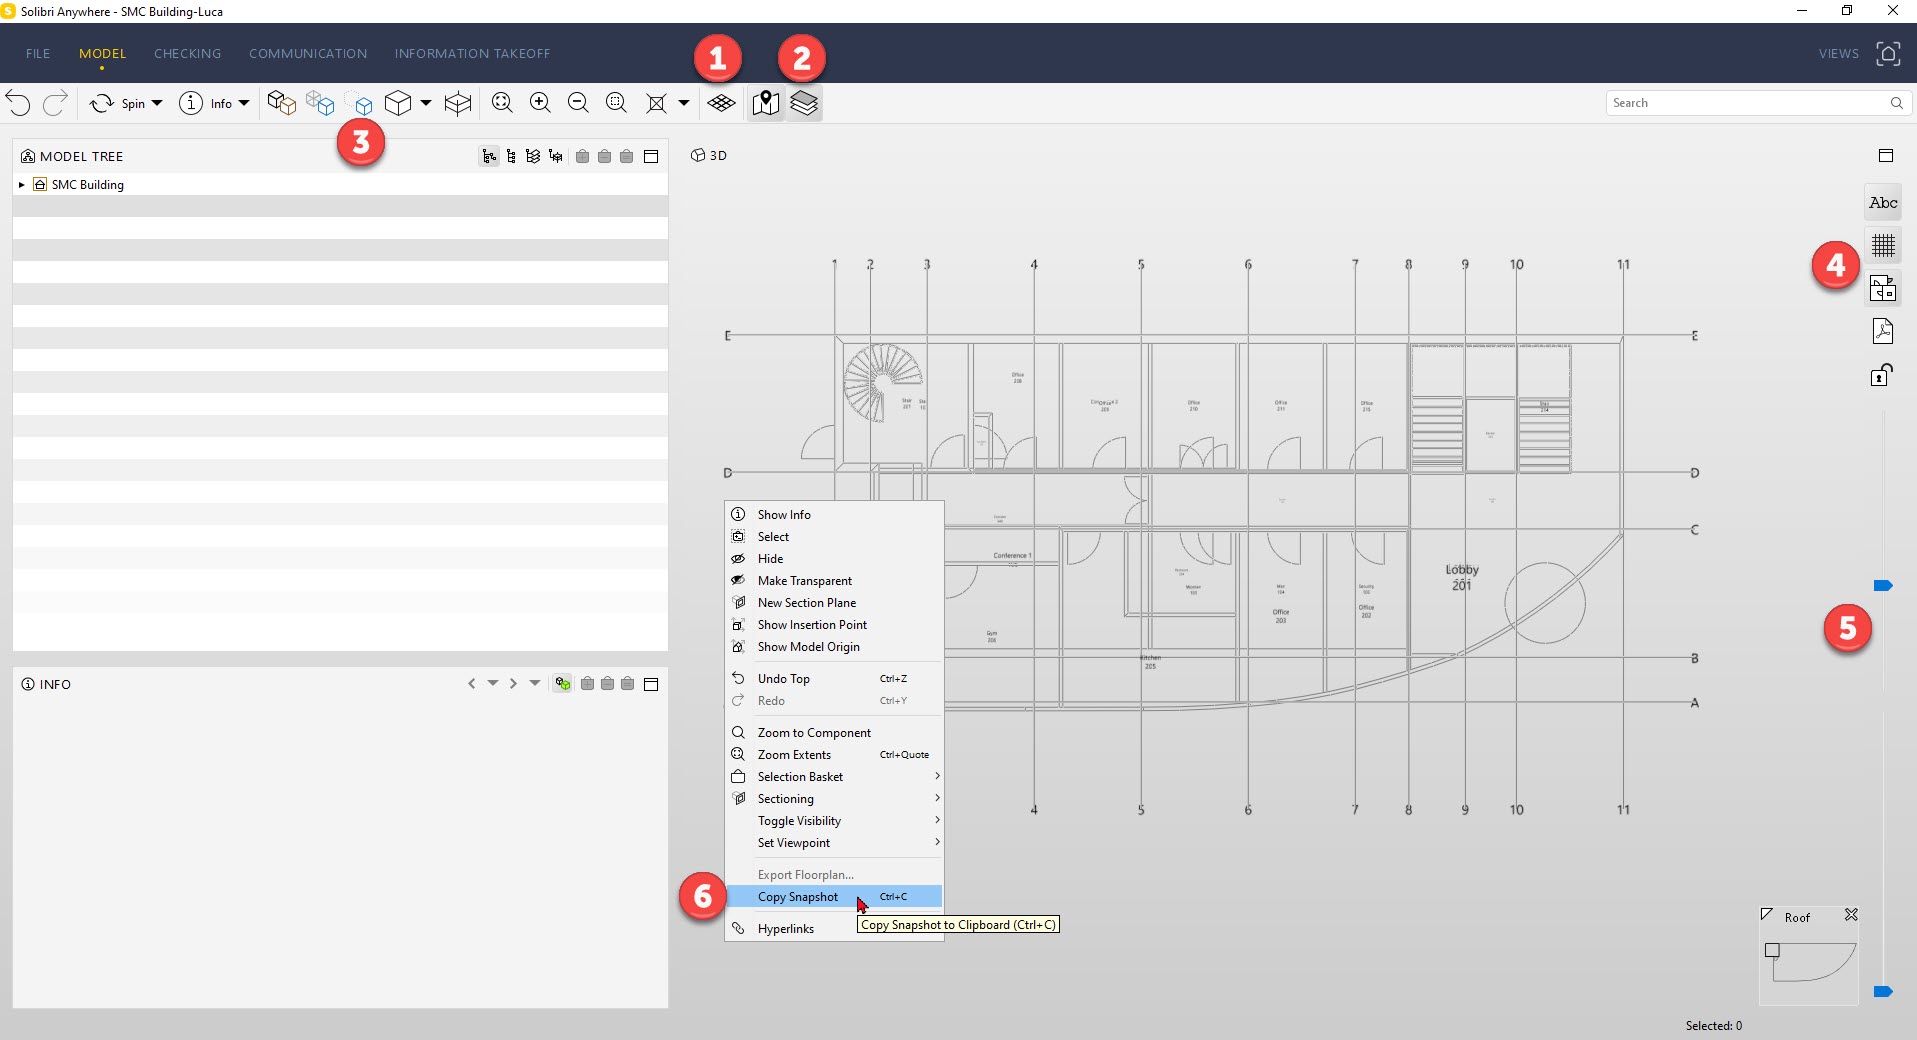Switch to the INFORMATION TAKEOFF tab
This screenshot has width=1917, height=1040.
(x=472, y=54)
